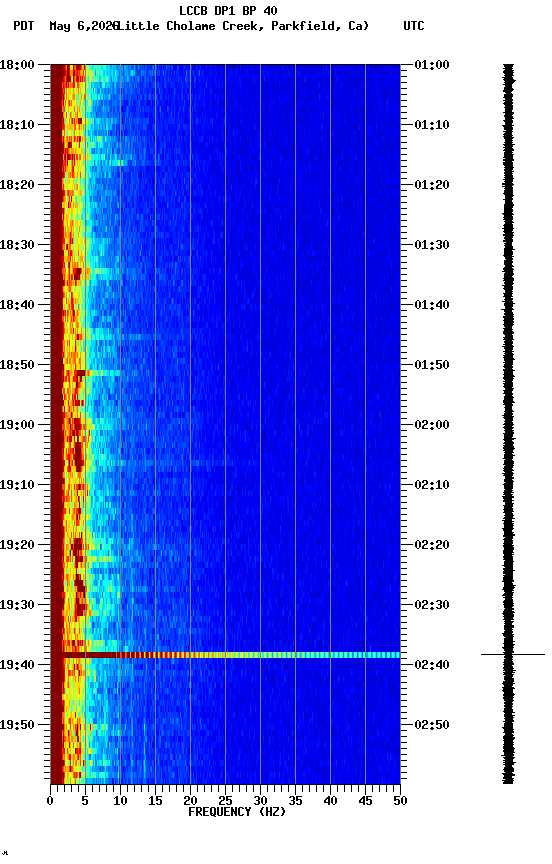Click the '0' frequency axis label
The width and height of the screenshot is (552, 864).
coord(50,801)
